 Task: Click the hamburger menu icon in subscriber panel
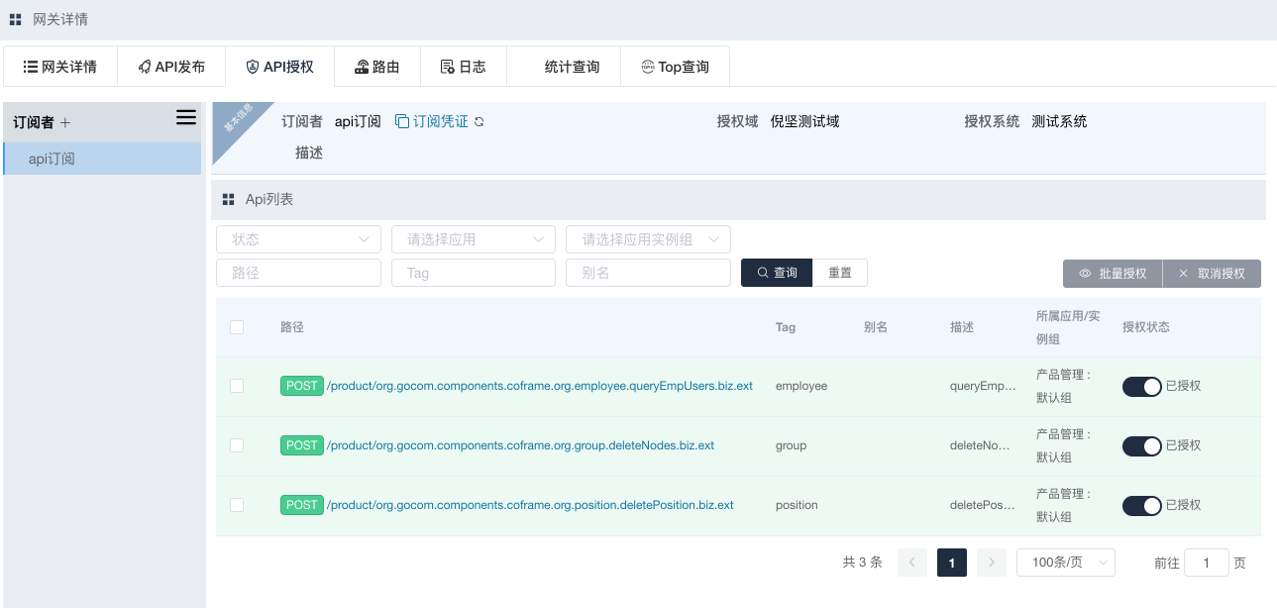pos(186,118)
